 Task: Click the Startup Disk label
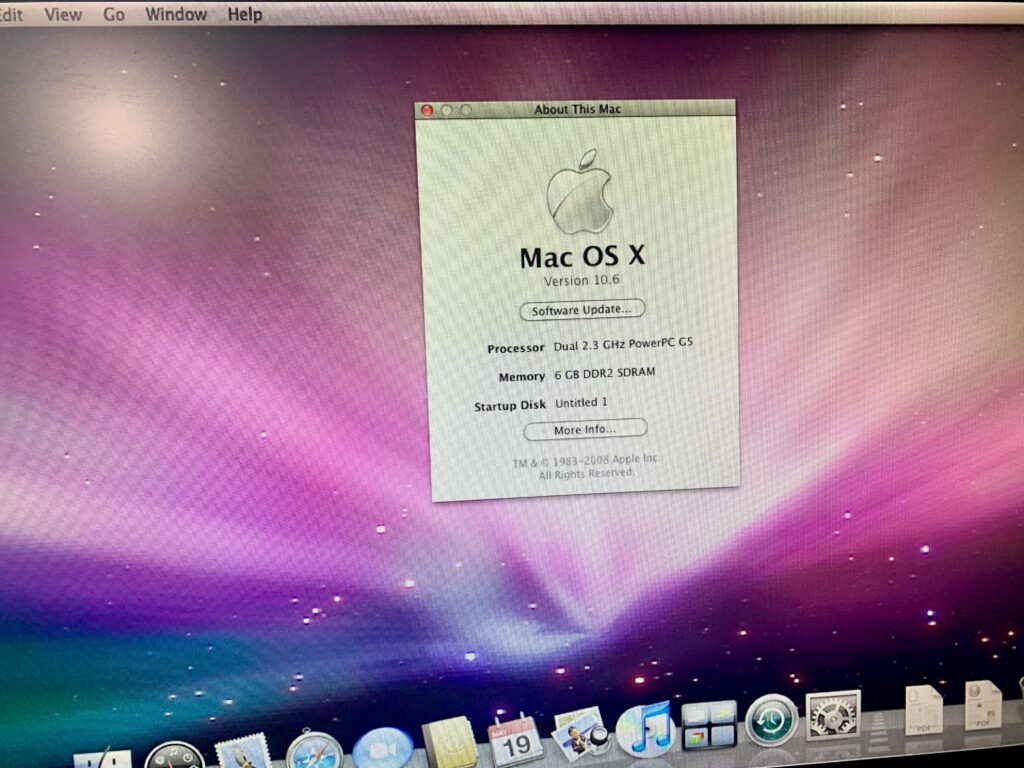click(509, 406)
